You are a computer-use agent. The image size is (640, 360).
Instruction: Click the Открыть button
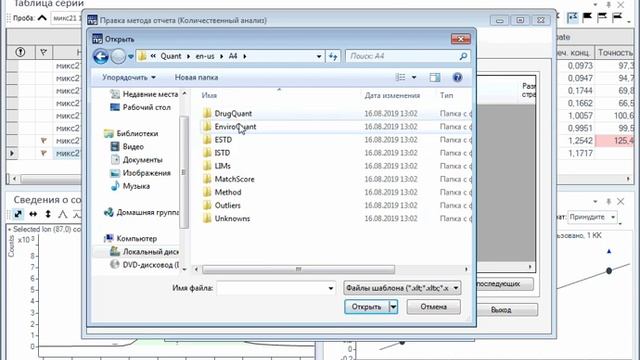[366, 307]
